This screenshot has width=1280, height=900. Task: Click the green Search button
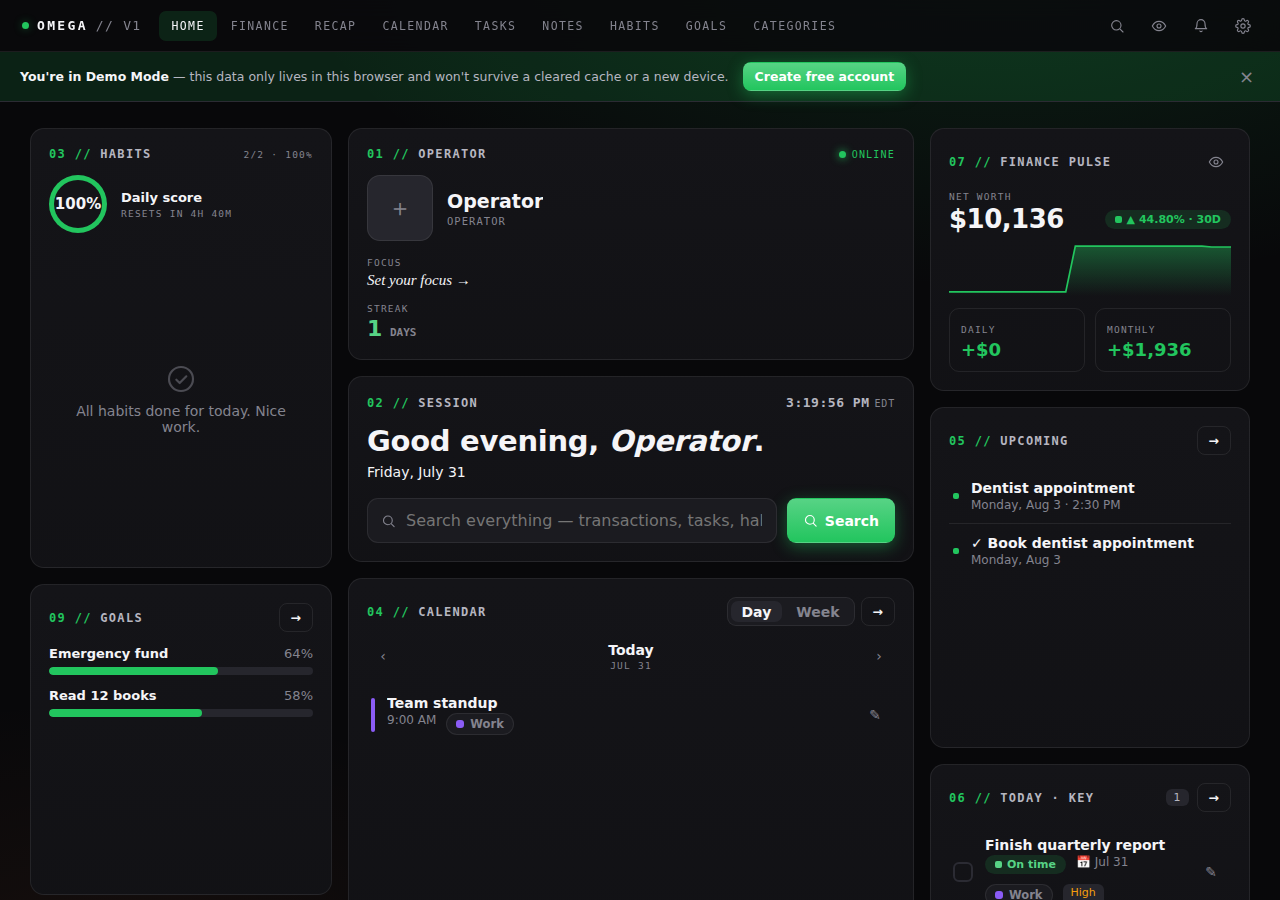tap(841, 521)
